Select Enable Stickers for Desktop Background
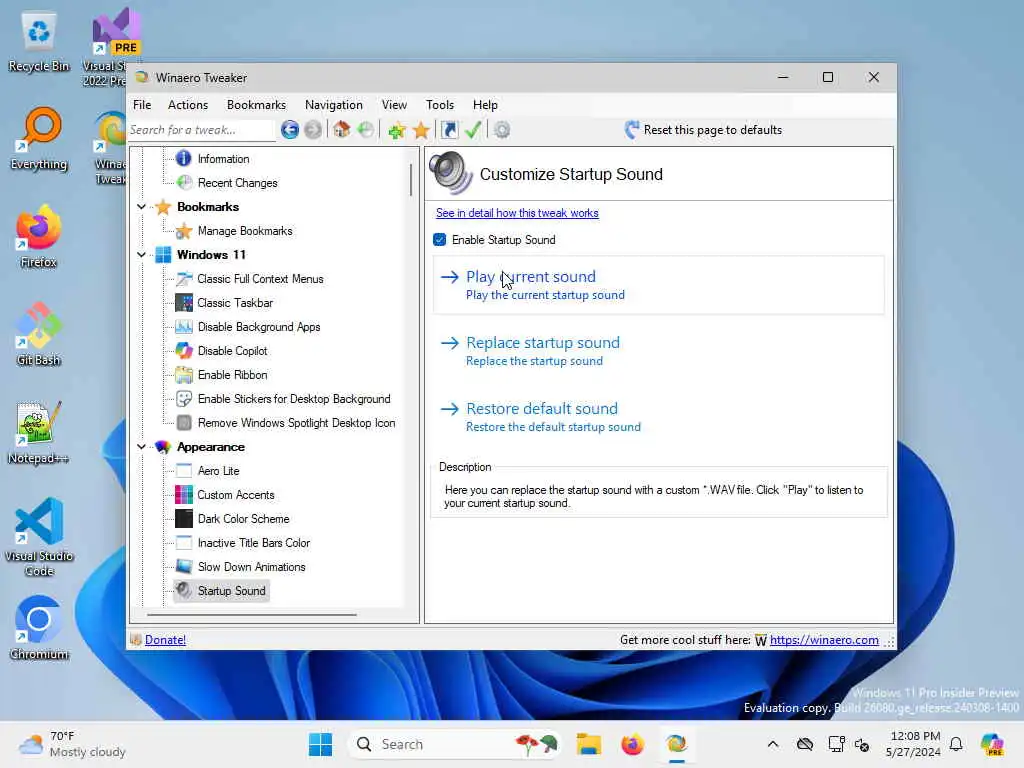Screen dimensions: 1024x768 pos(294,399)
